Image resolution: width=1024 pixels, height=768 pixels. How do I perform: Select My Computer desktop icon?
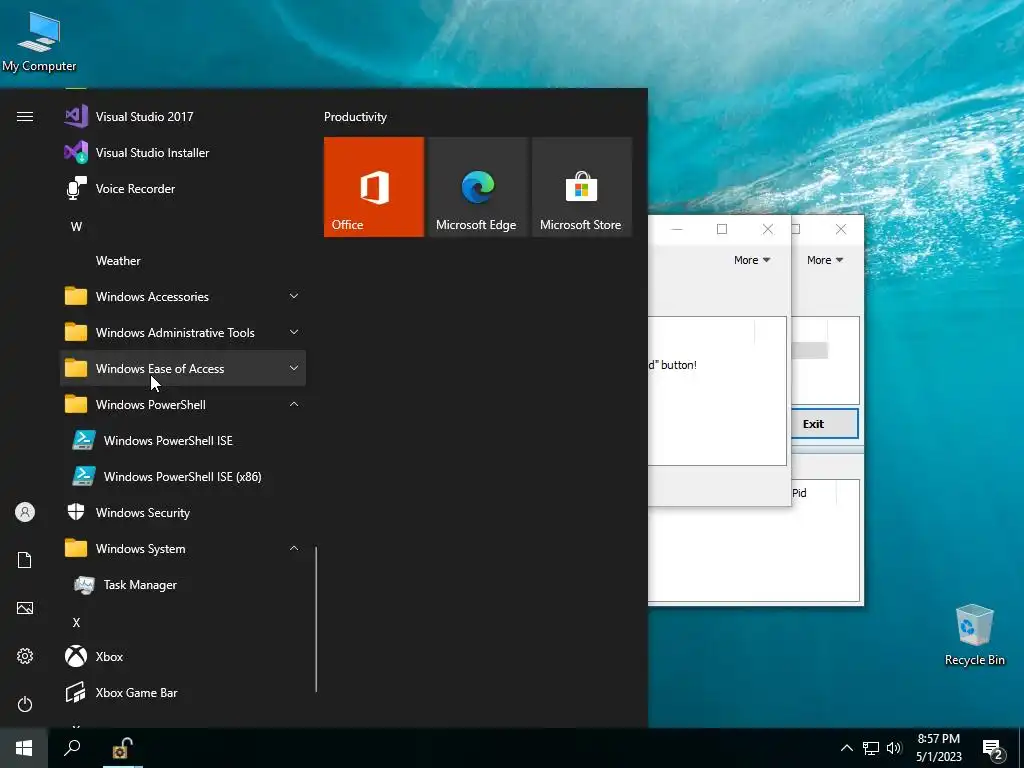pyautogui.click(x=39, y=41)
